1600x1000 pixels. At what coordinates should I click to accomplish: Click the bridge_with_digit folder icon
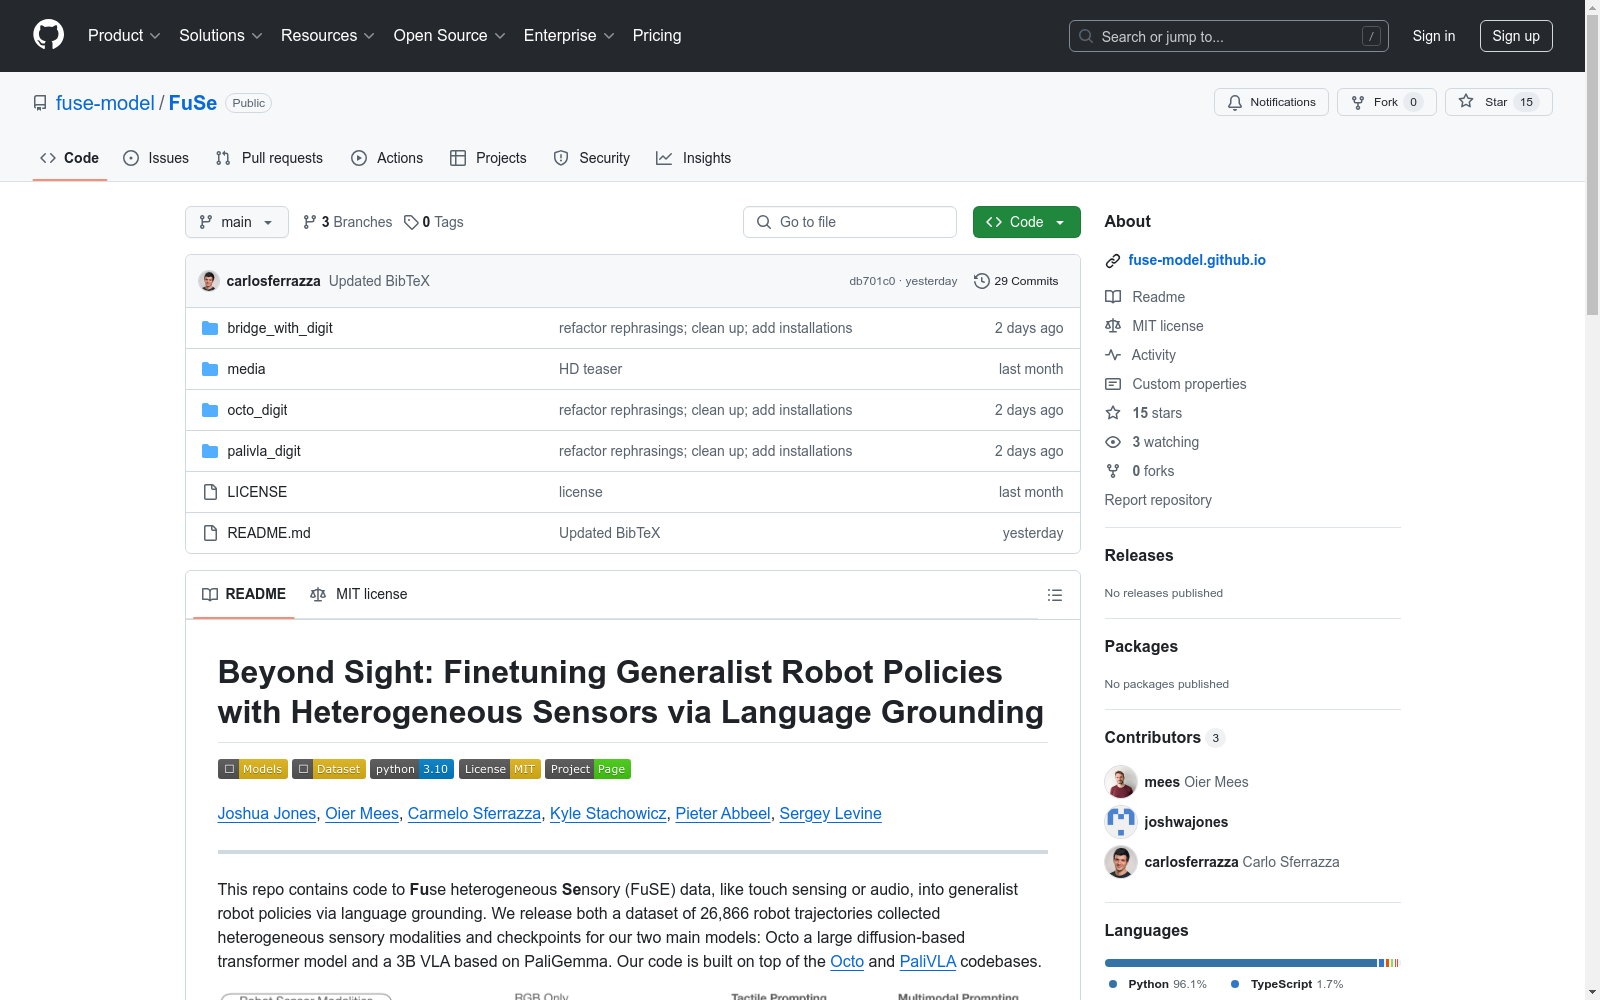210,328
